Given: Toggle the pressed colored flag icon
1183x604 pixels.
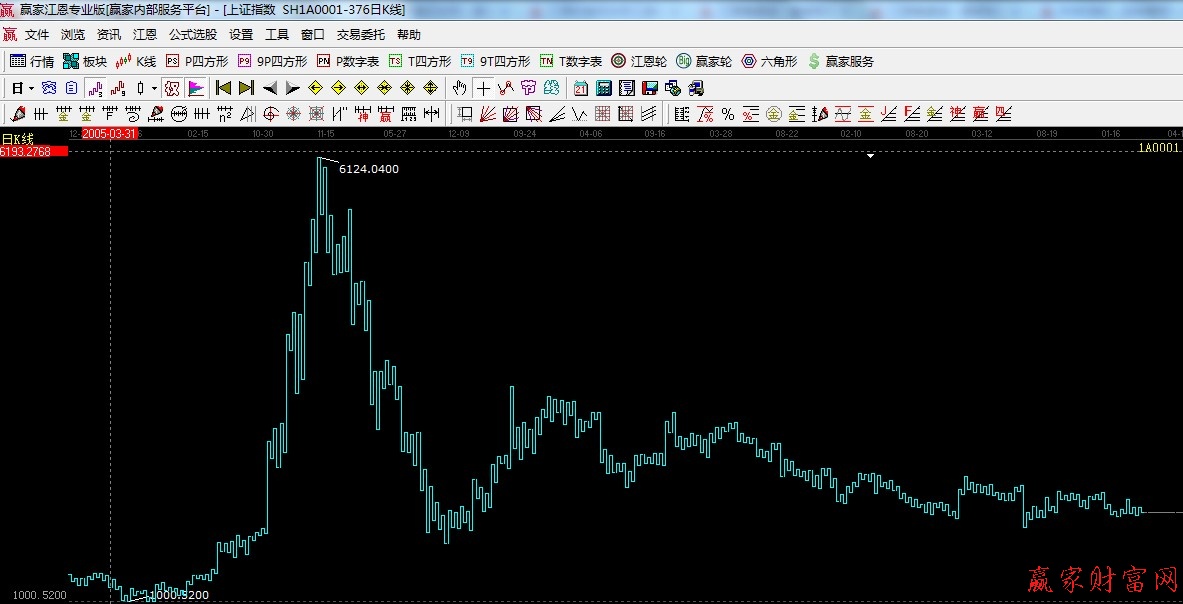Looking at the screenshot, I should [x=195, y=88].
